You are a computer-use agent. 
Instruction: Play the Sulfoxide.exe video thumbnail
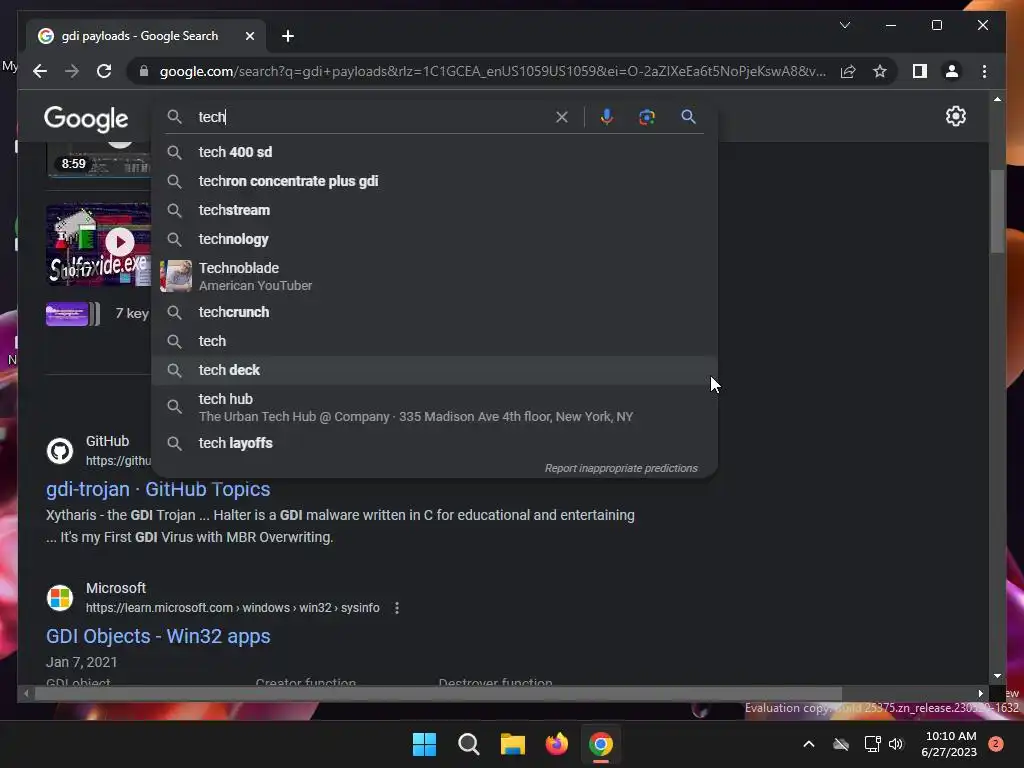tap(99, 244)
